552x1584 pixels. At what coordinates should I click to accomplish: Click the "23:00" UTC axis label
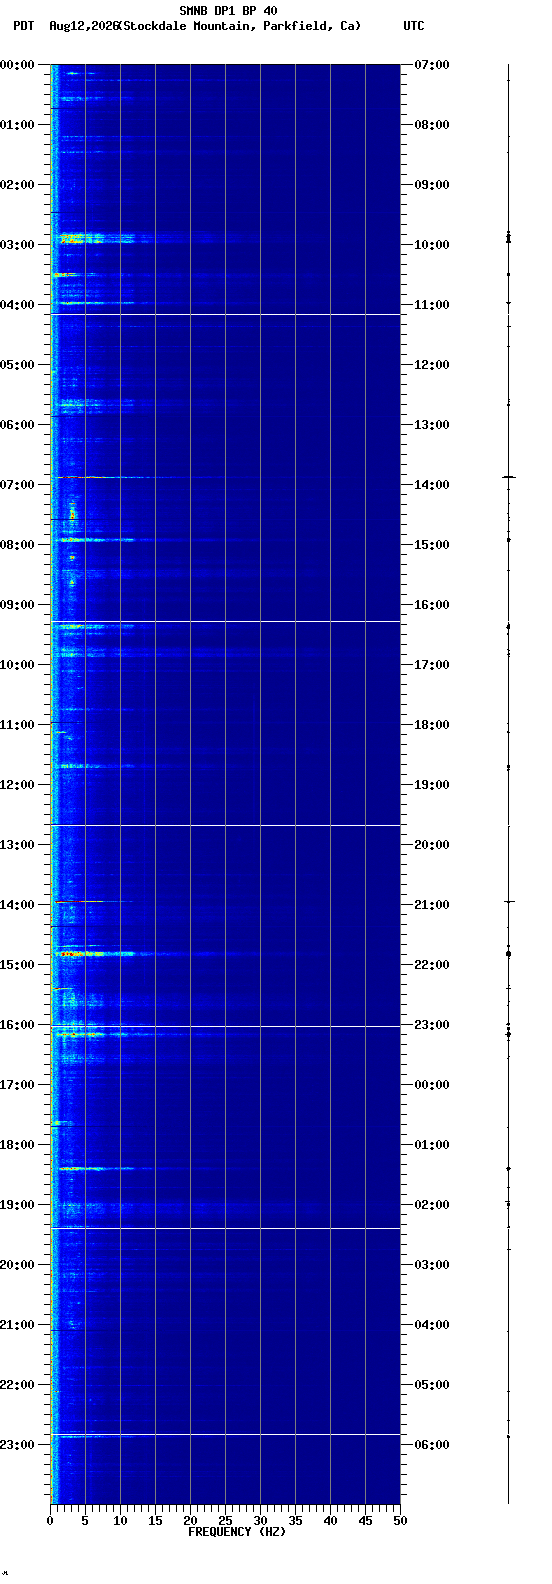tap(431, 1025)
